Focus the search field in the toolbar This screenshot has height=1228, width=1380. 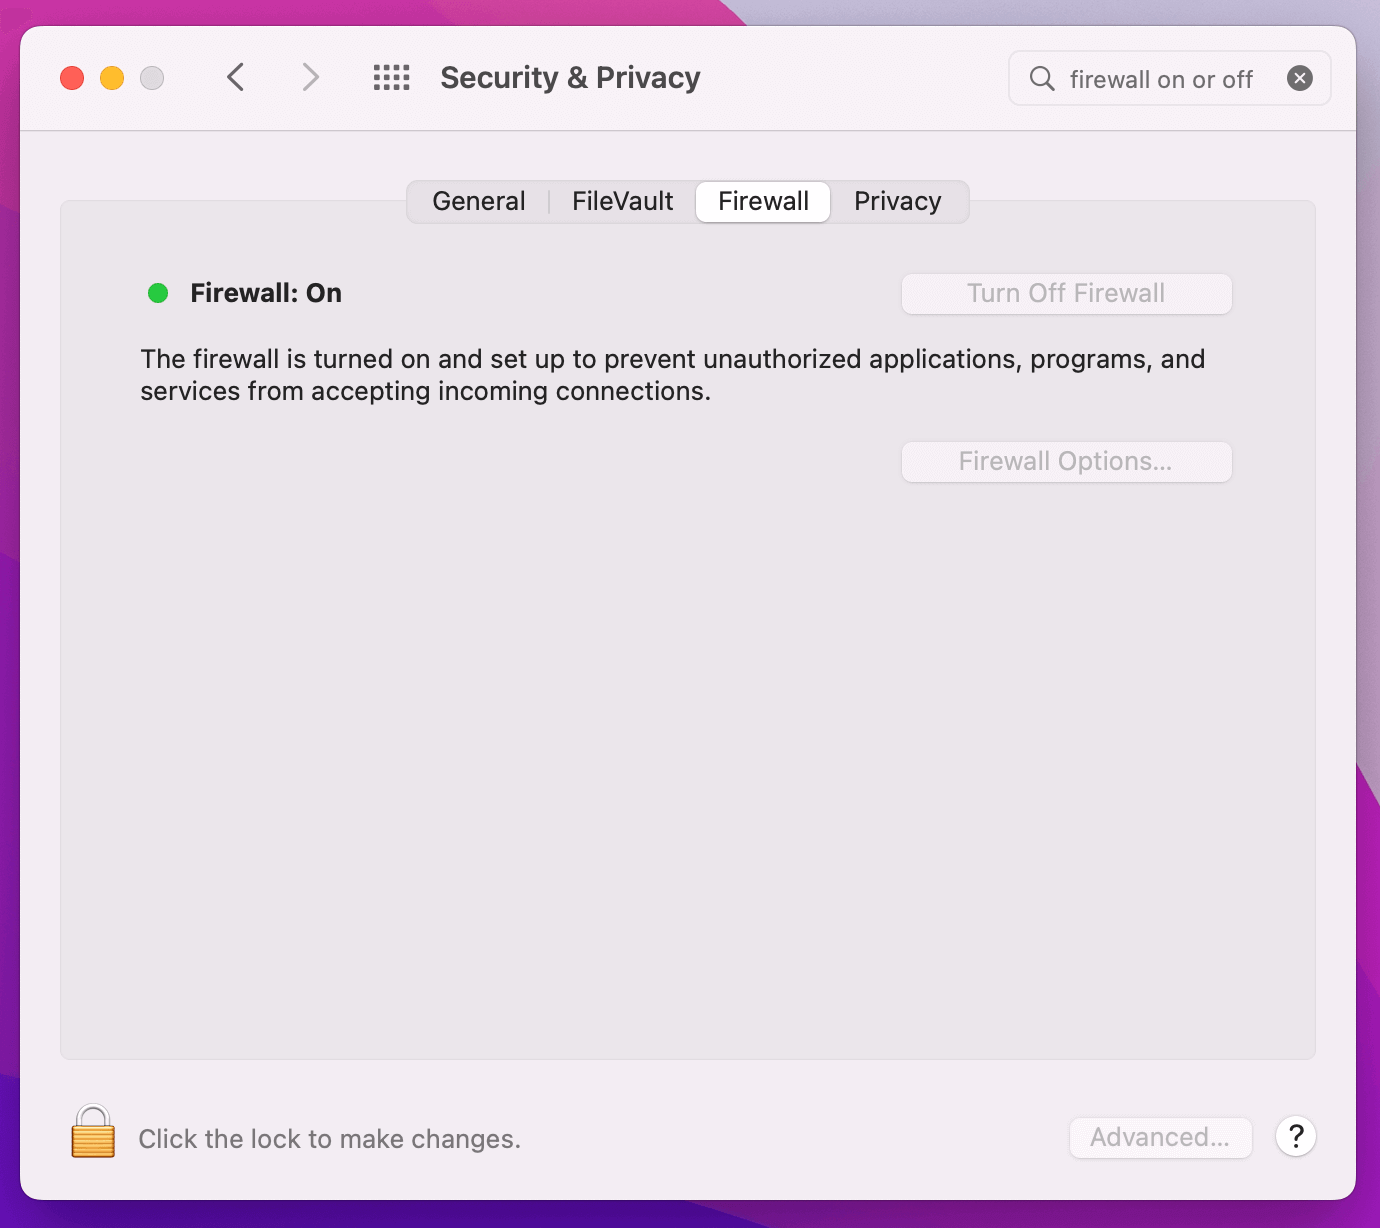pyautogui.click(x=1160, y=79)
